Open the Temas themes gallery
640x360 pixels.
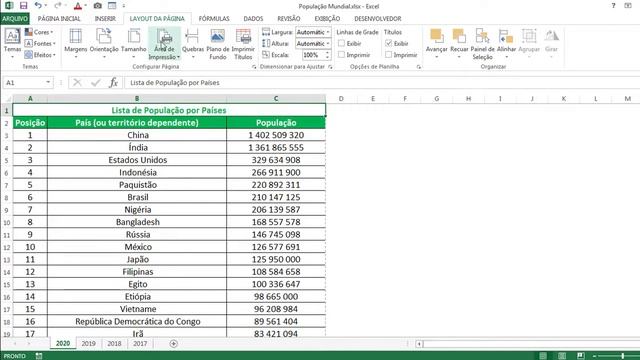12,43
